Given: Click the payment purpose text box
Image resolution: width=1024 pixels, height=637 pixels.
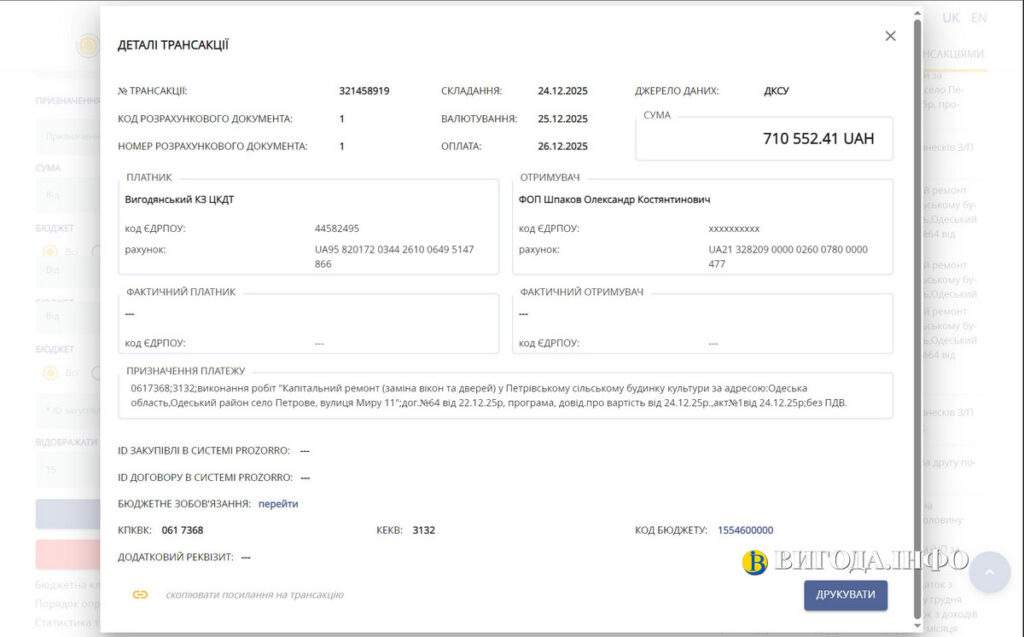Looking at the screenshot, I should coord(505,396).
